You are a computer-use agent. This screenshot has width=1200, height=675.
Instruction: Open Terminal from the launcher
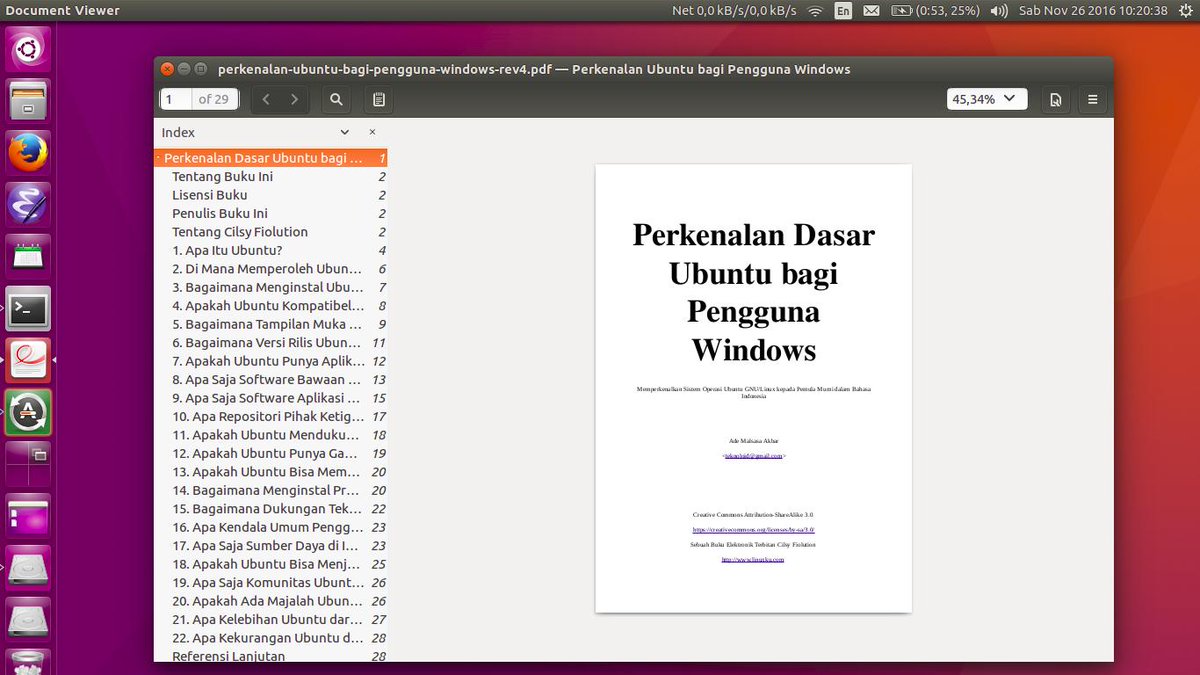click(x=28, y=308)
